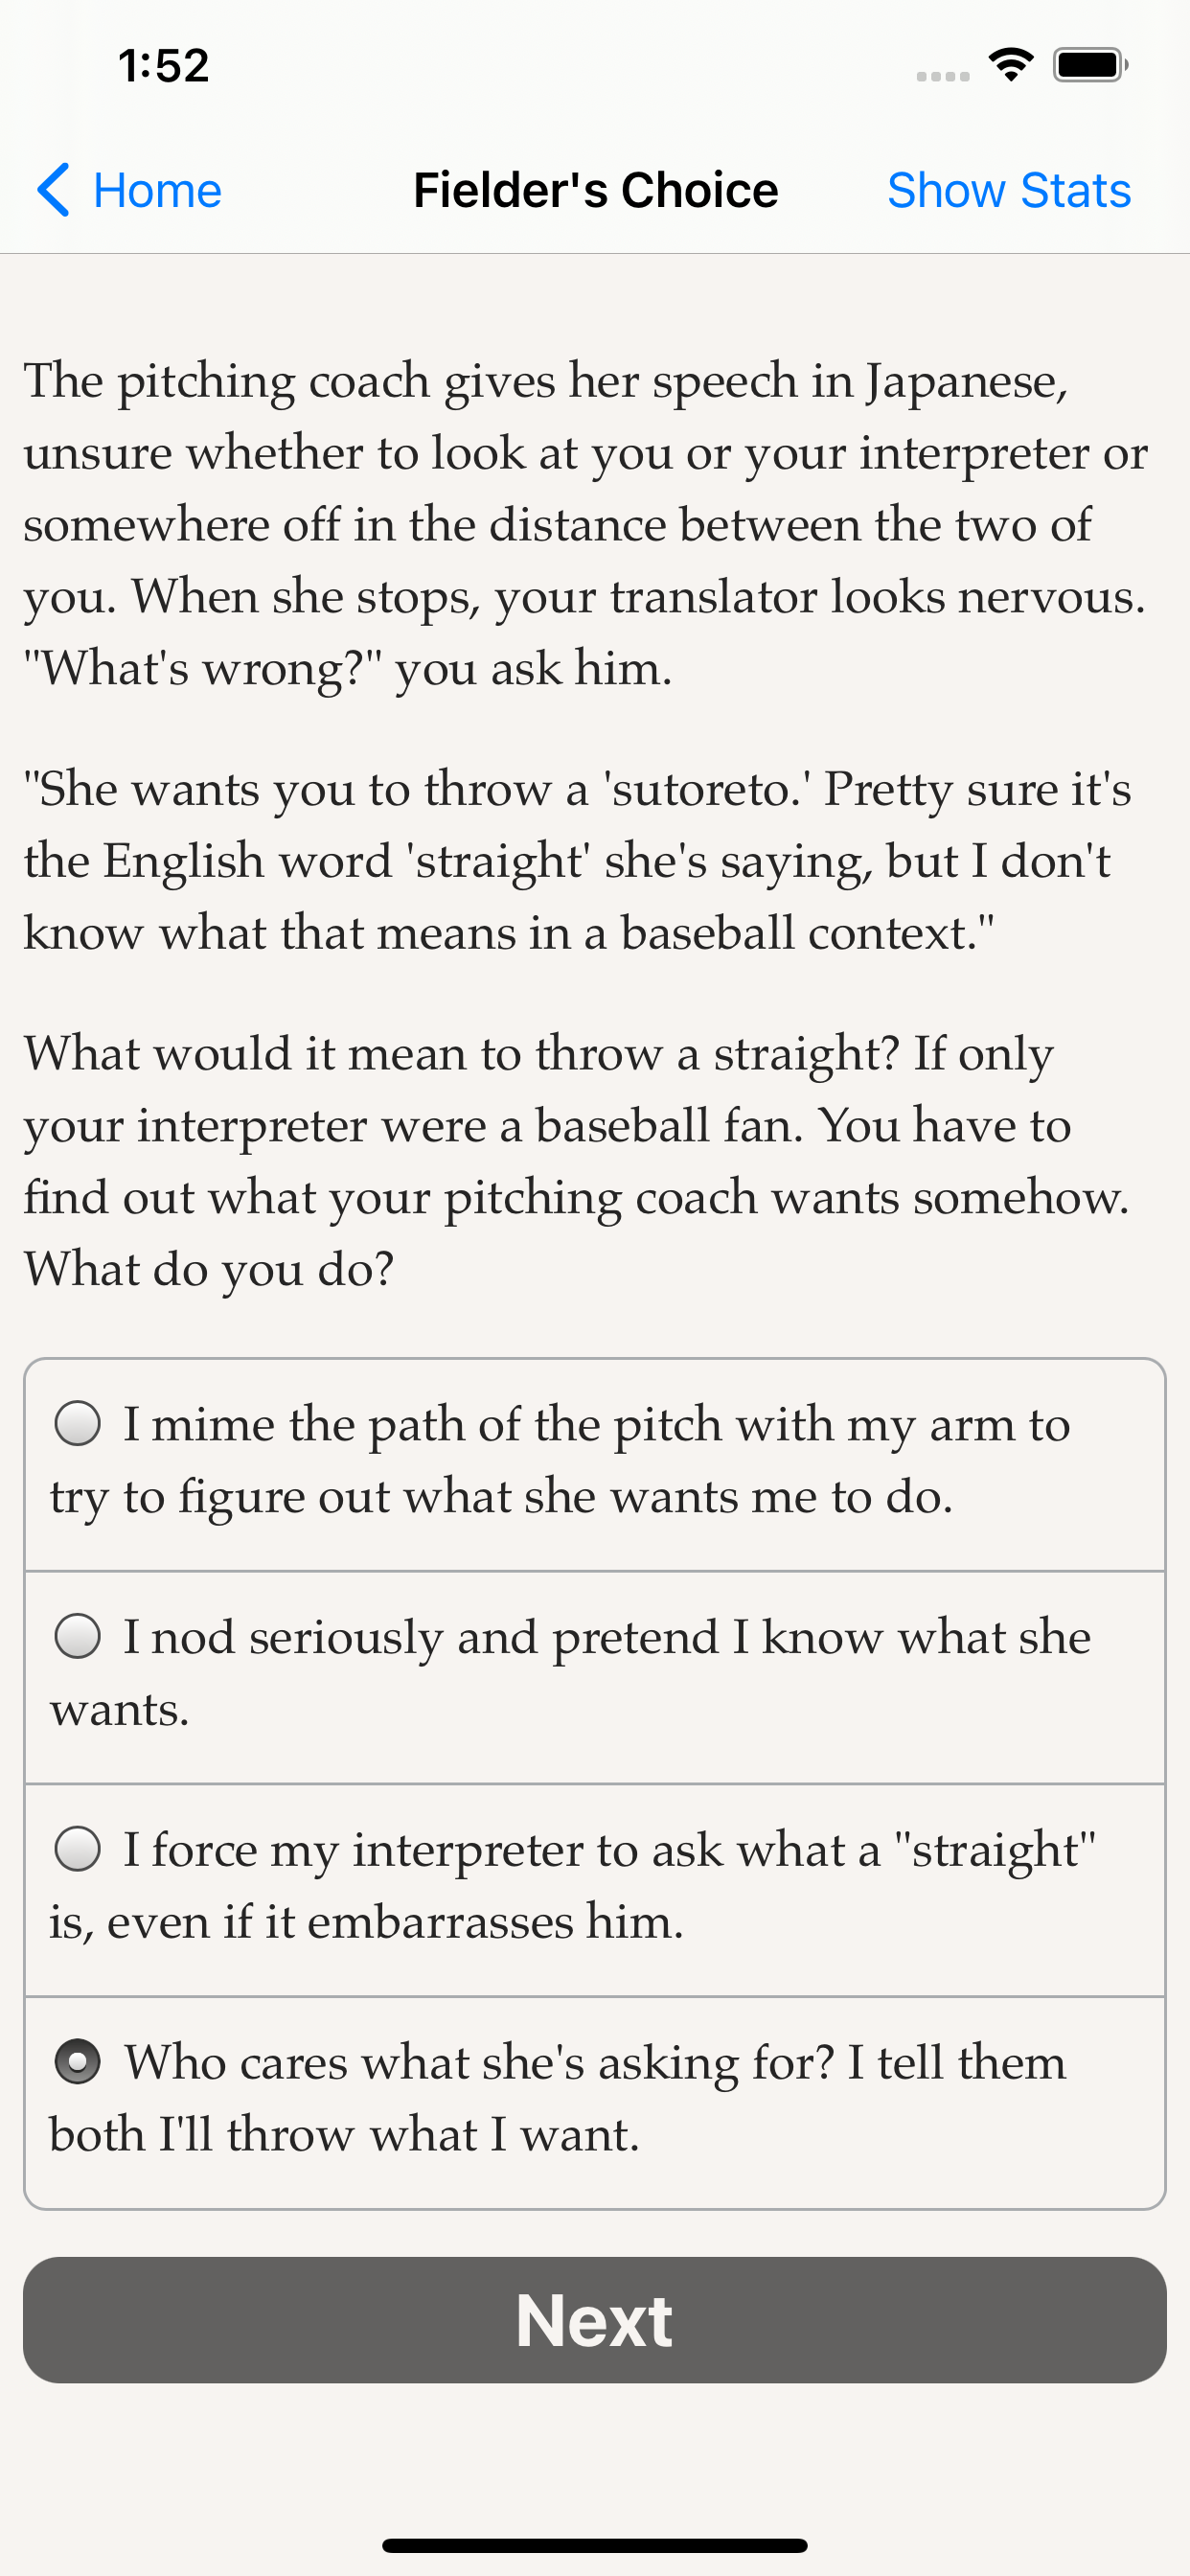Go back using the Home link
The width and height of the screenshot is (1190, 2576).
(x=157, y=190)
